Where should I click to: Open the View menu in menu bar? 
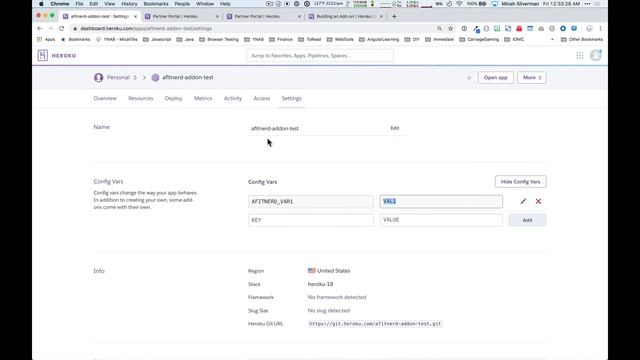click(x=109, y=4)
